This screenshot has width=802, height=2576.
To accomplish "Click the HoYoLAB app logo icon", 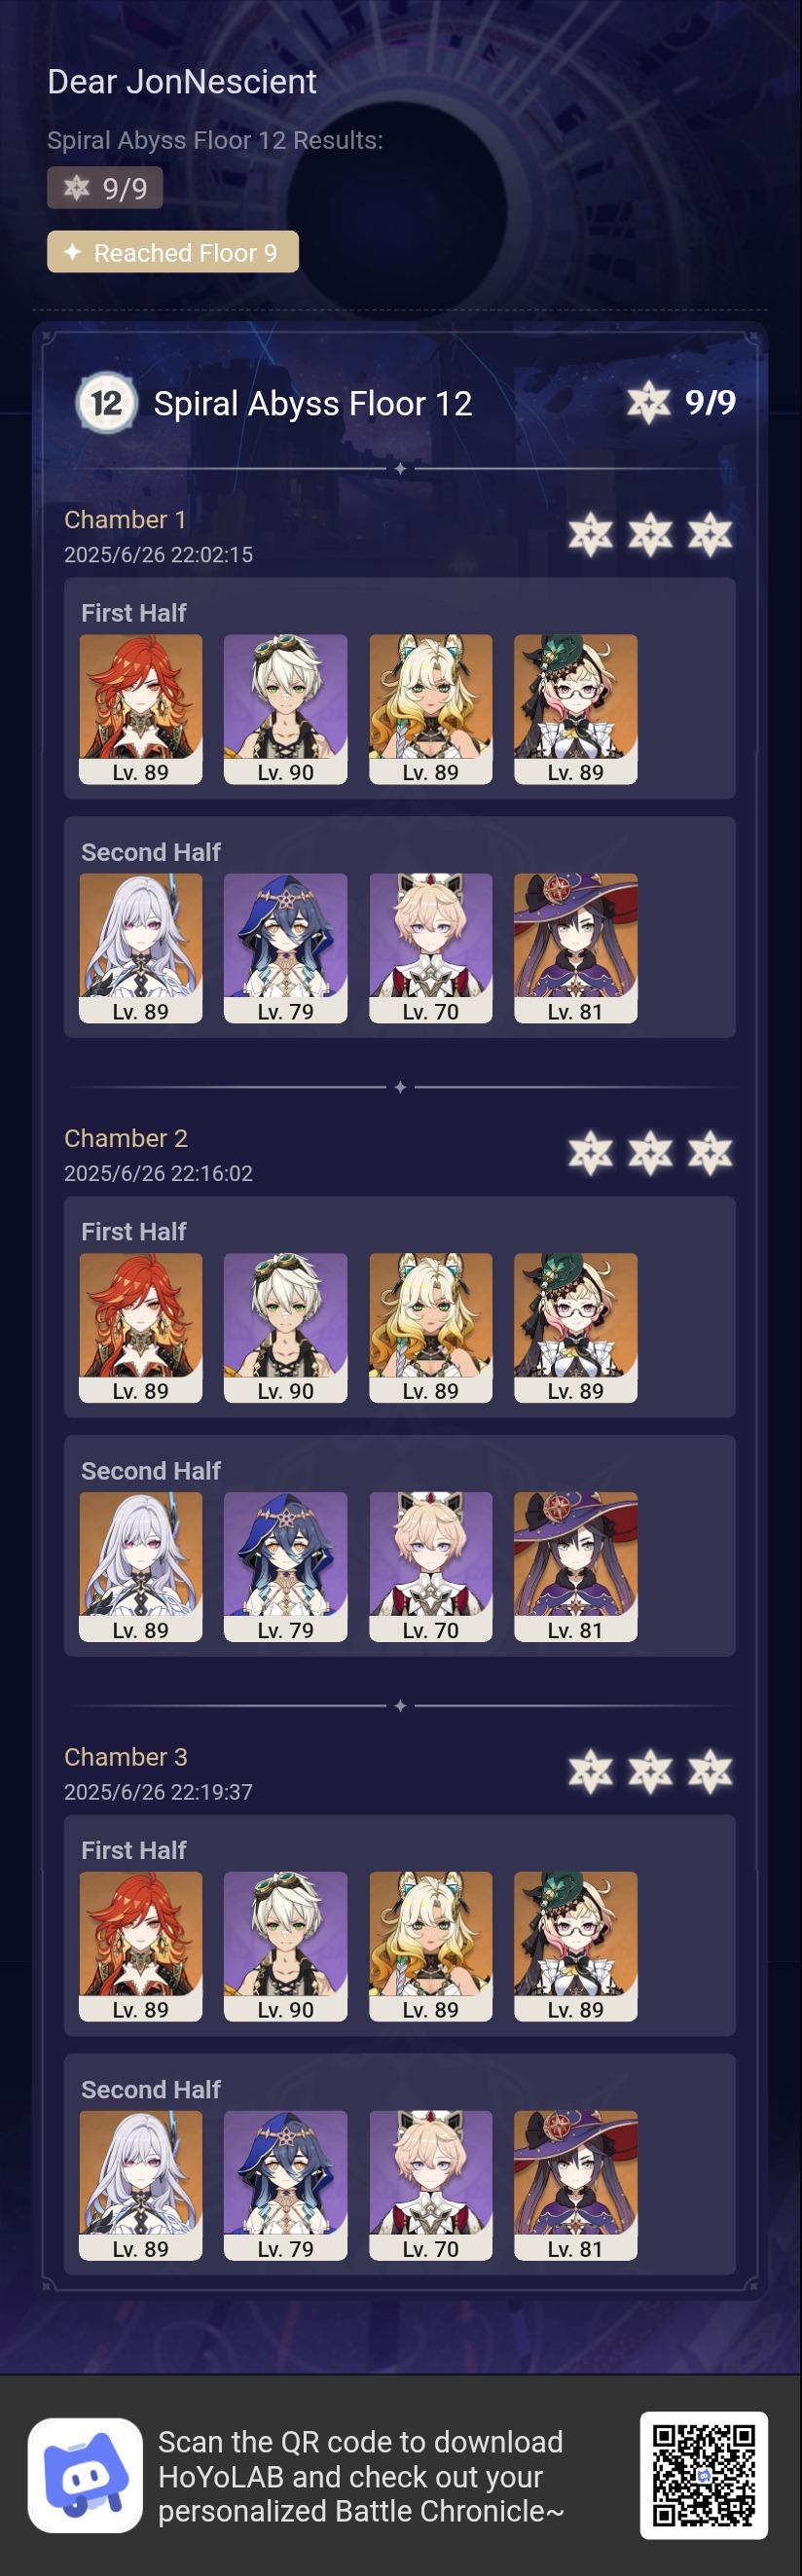I will 85,2475.
